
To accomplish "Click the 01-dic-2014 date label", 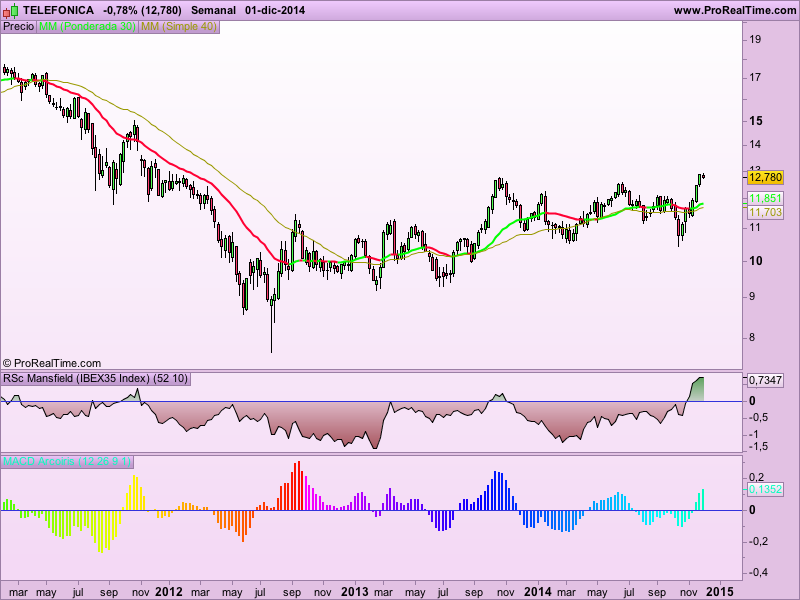I will [x=275, y=10].
